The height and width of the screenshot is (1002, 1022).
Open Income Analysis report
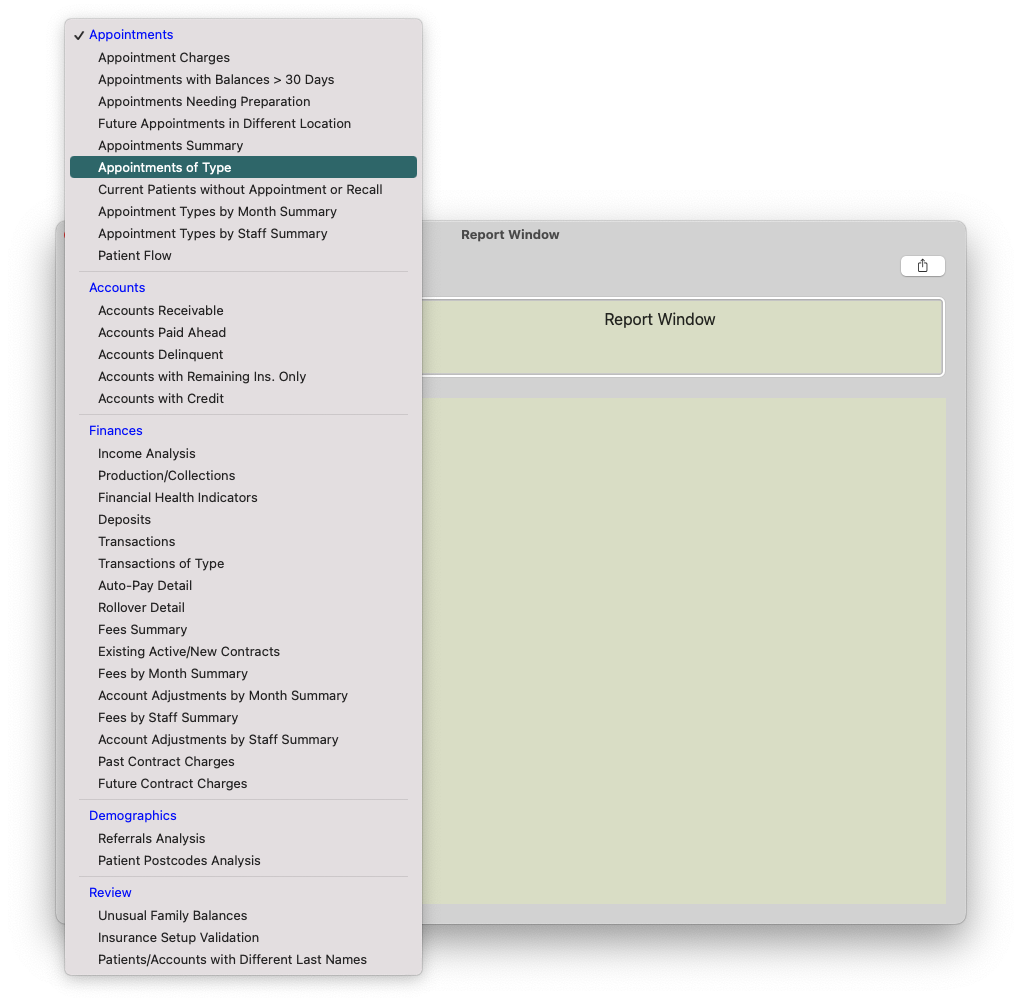point(147,453)
